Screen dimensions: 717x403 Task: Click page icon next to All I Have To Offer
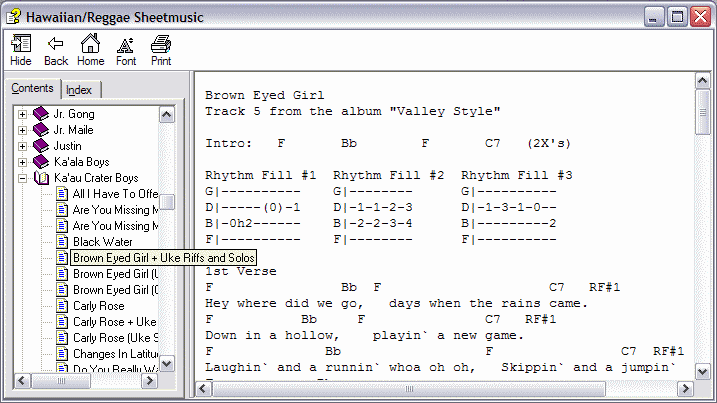tap(62, 193)
